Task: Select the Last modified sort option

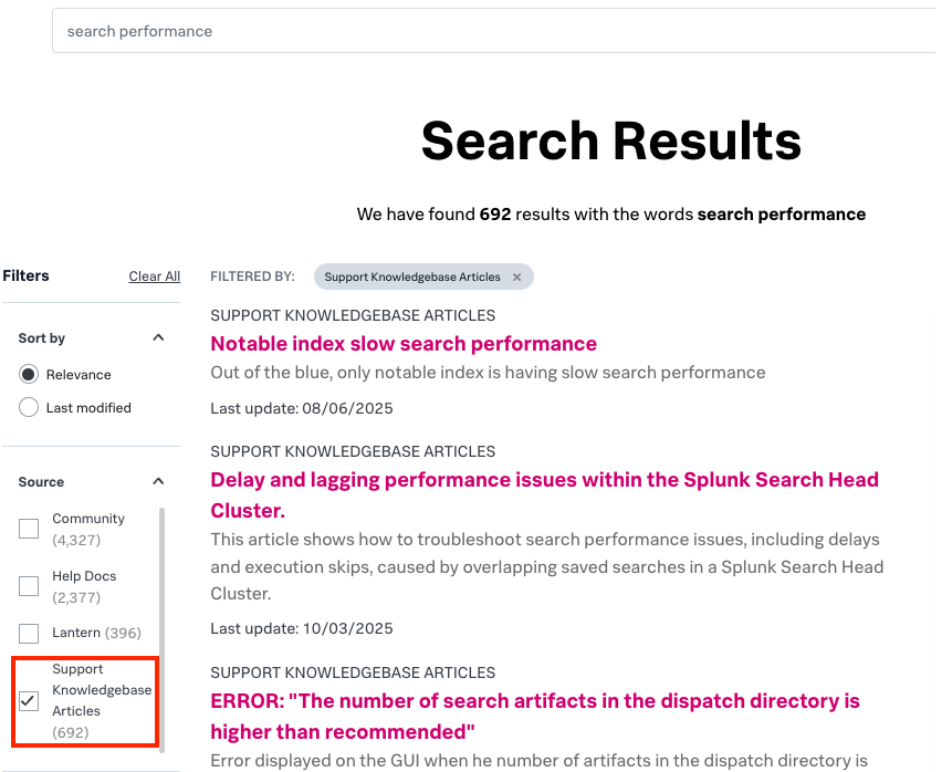Action: pos(29,408)
